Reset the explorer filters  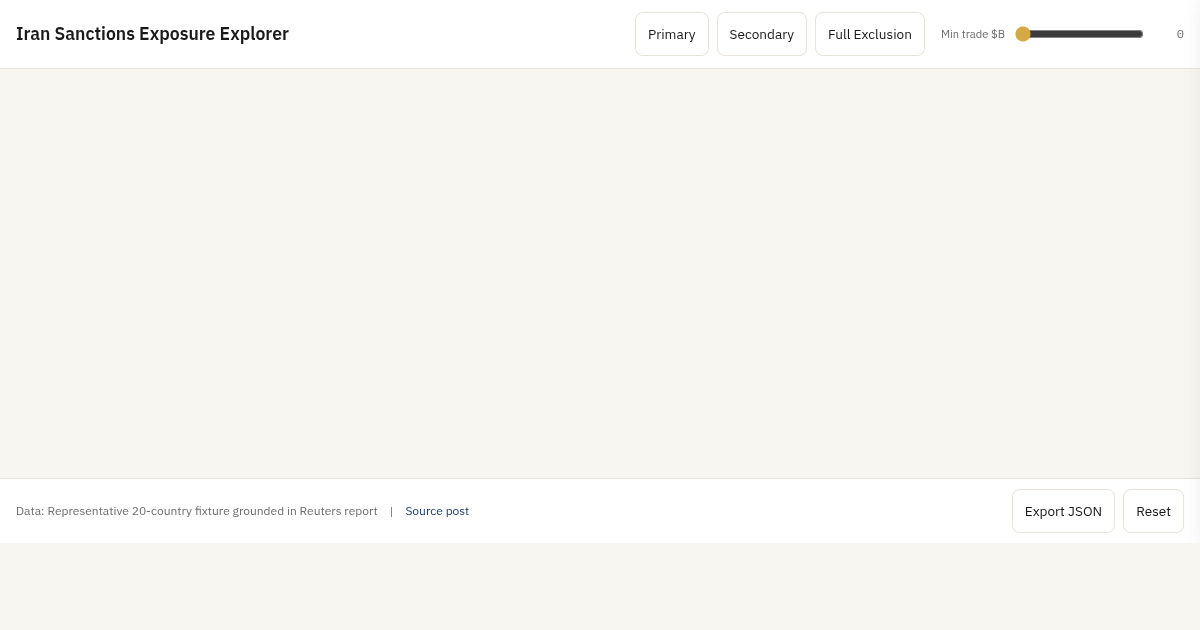pos(1153,511)
